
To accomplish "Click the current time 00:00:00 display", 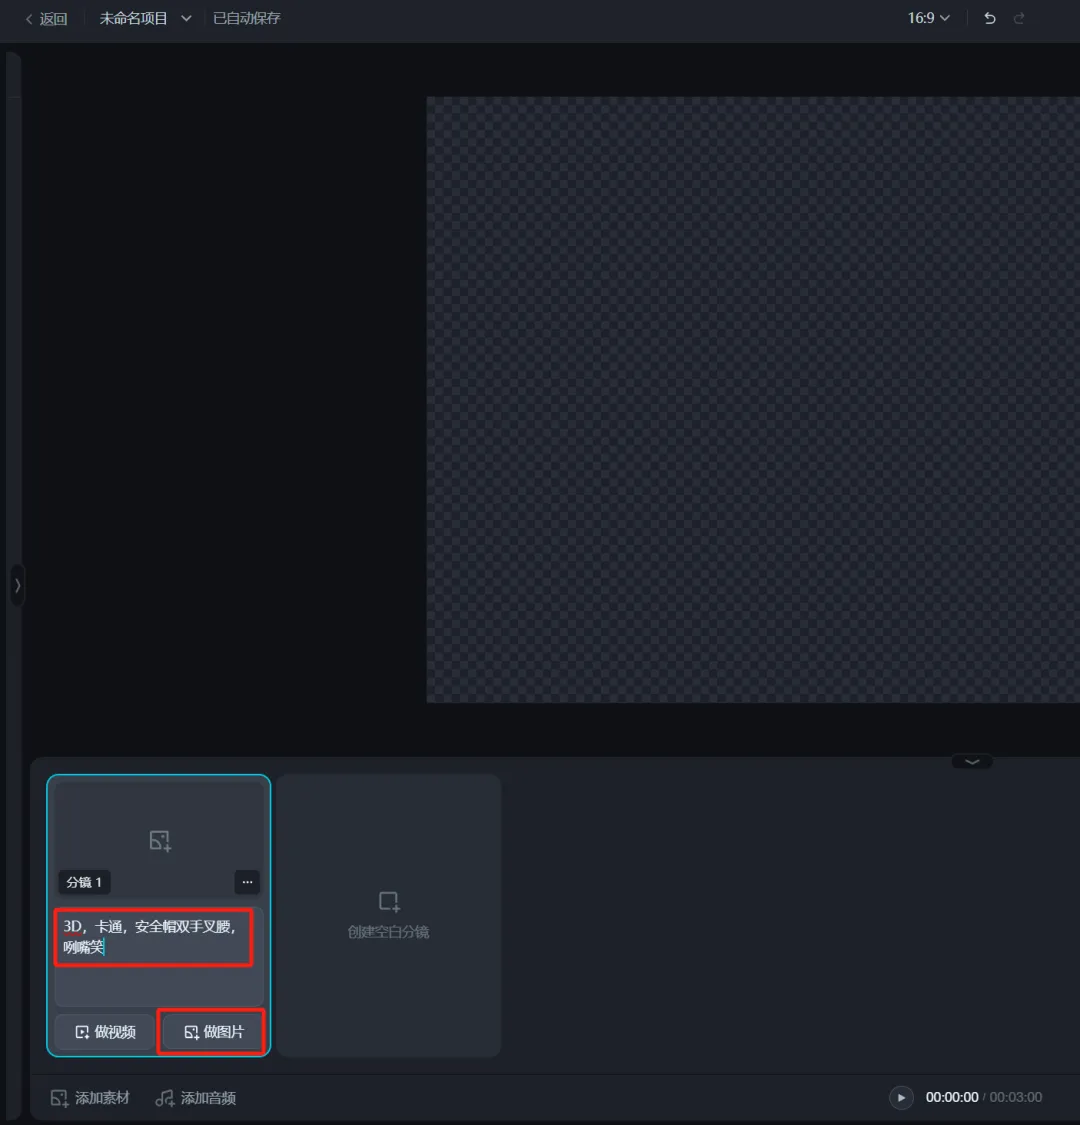I will coord(951,1097).
